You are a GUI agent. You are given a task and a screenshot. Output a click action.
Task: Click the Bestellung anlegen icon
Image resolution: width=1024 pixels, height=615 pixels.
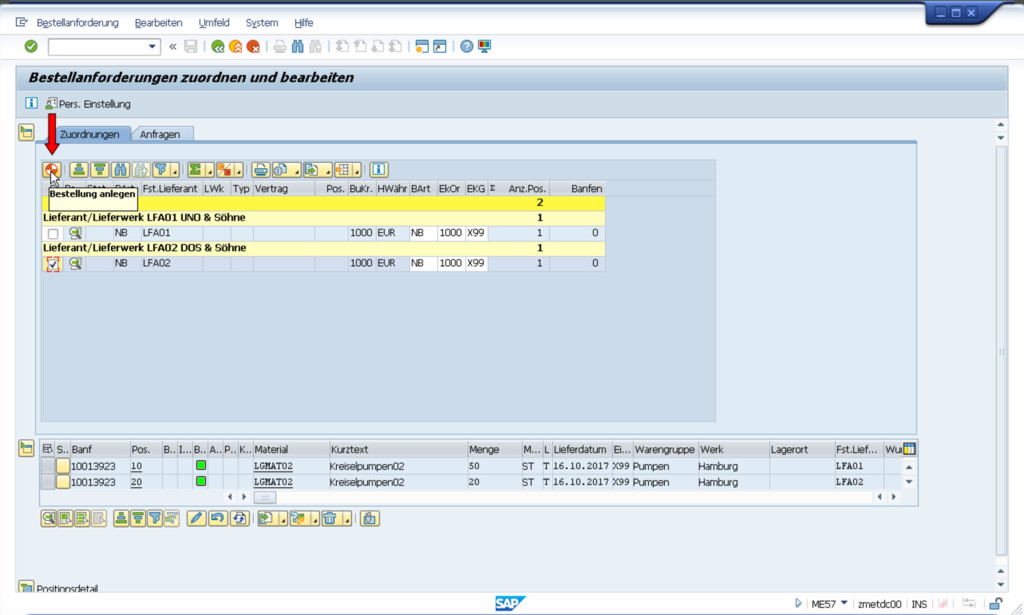pyautogui.click(x=51, y=170)
